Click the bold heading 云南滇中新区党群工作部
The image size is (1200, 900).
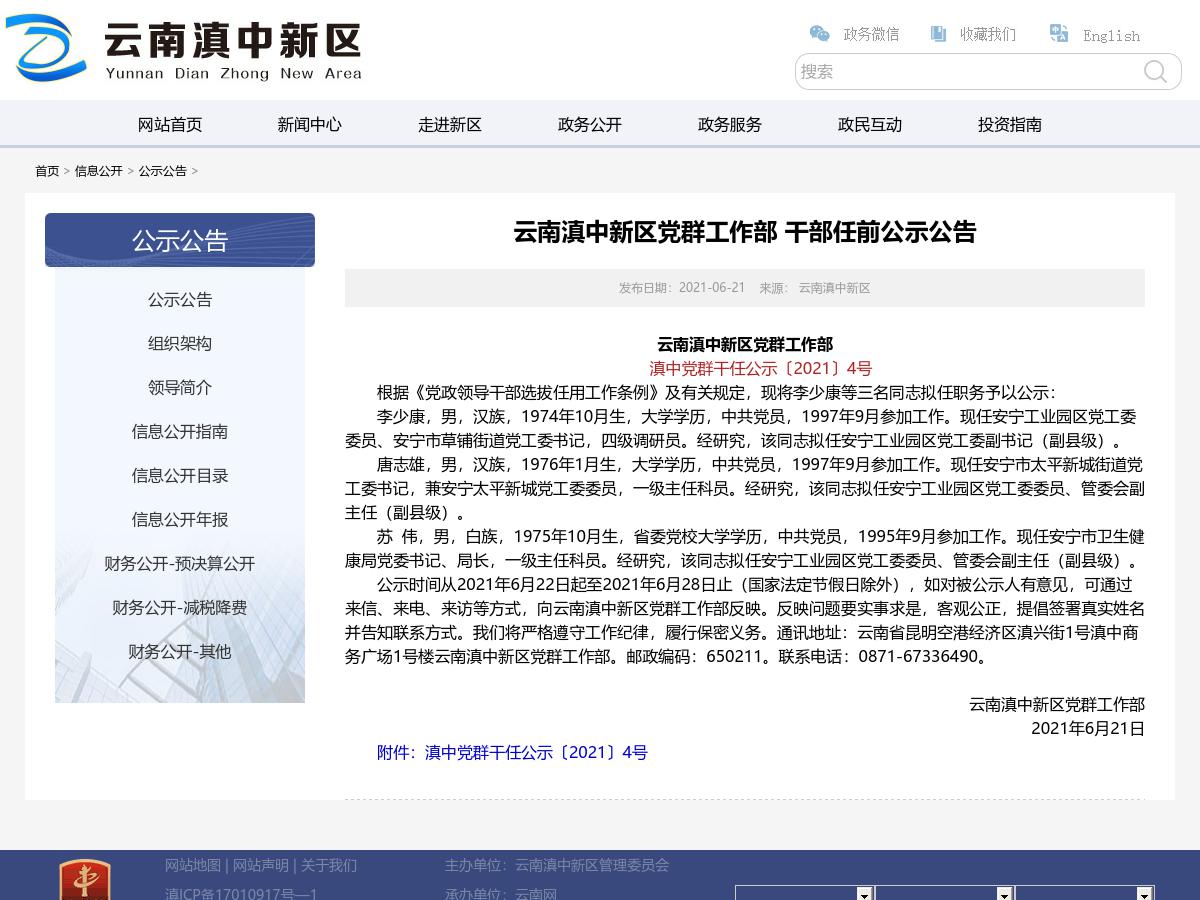pyautogui.click(x=745, y=345)
